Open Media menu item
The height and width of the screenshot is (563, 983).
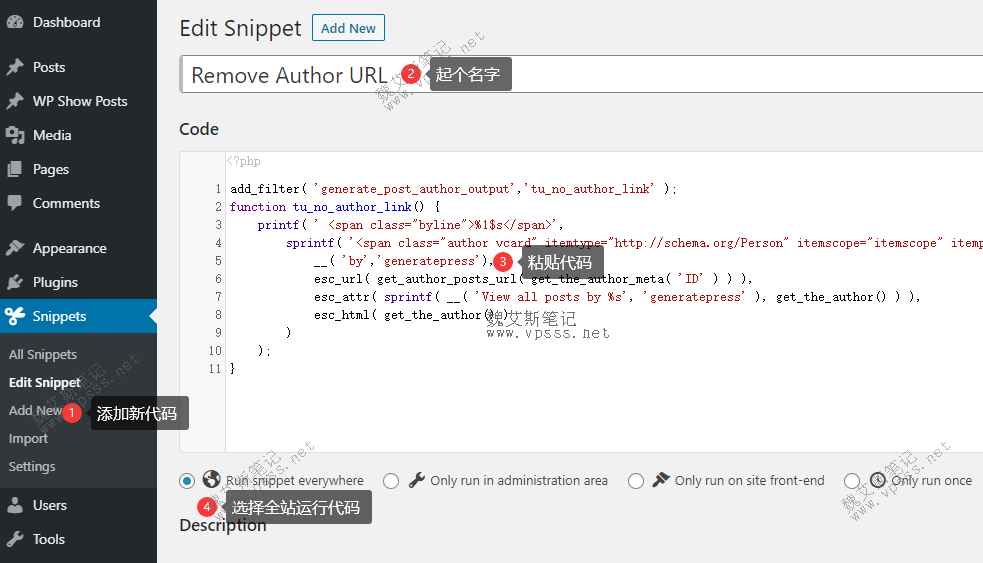pyautogui.click(x=78, y=135)
